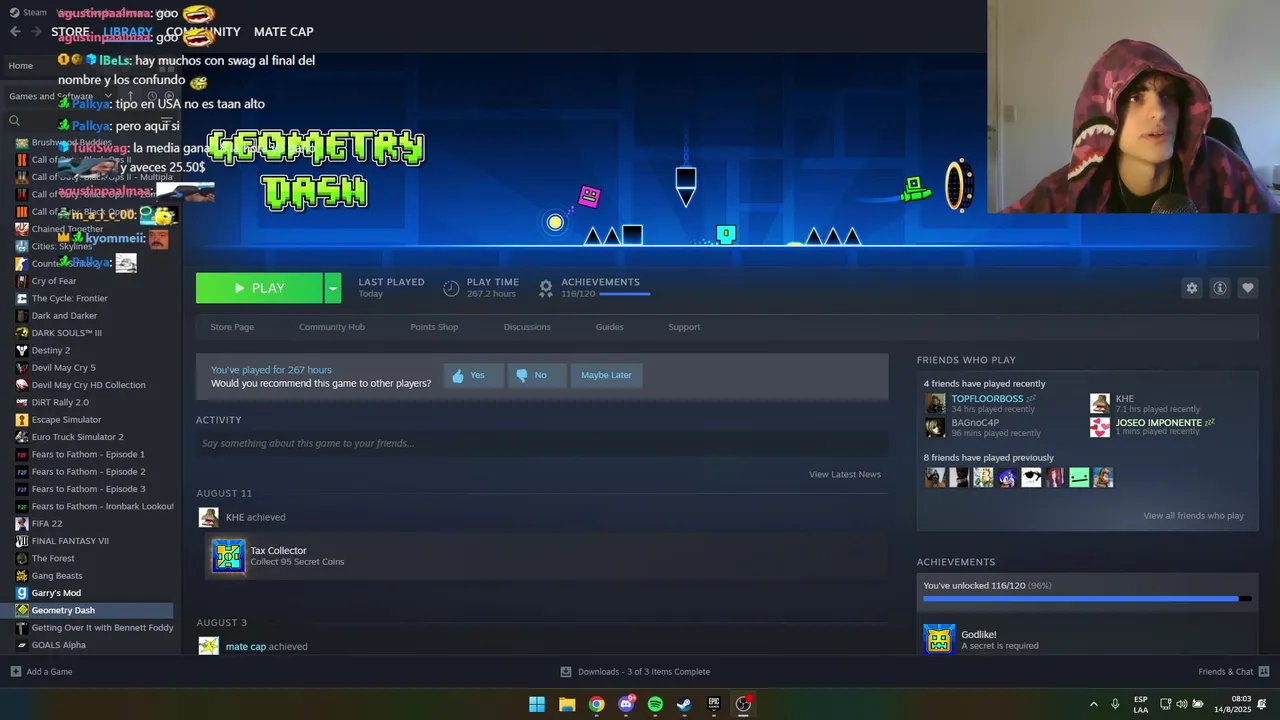Image resolution: width=1280 pixels, height=720 pixels.
Task: Click the microphone icon in system tray
Action: click(1115, 704)
